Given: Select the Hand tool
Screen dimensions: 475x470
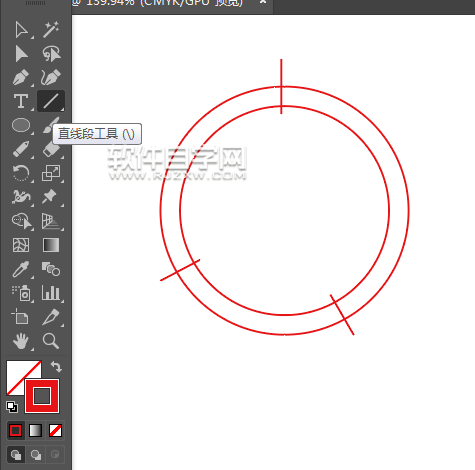Looking at the screenshot, I should [21, 341].
